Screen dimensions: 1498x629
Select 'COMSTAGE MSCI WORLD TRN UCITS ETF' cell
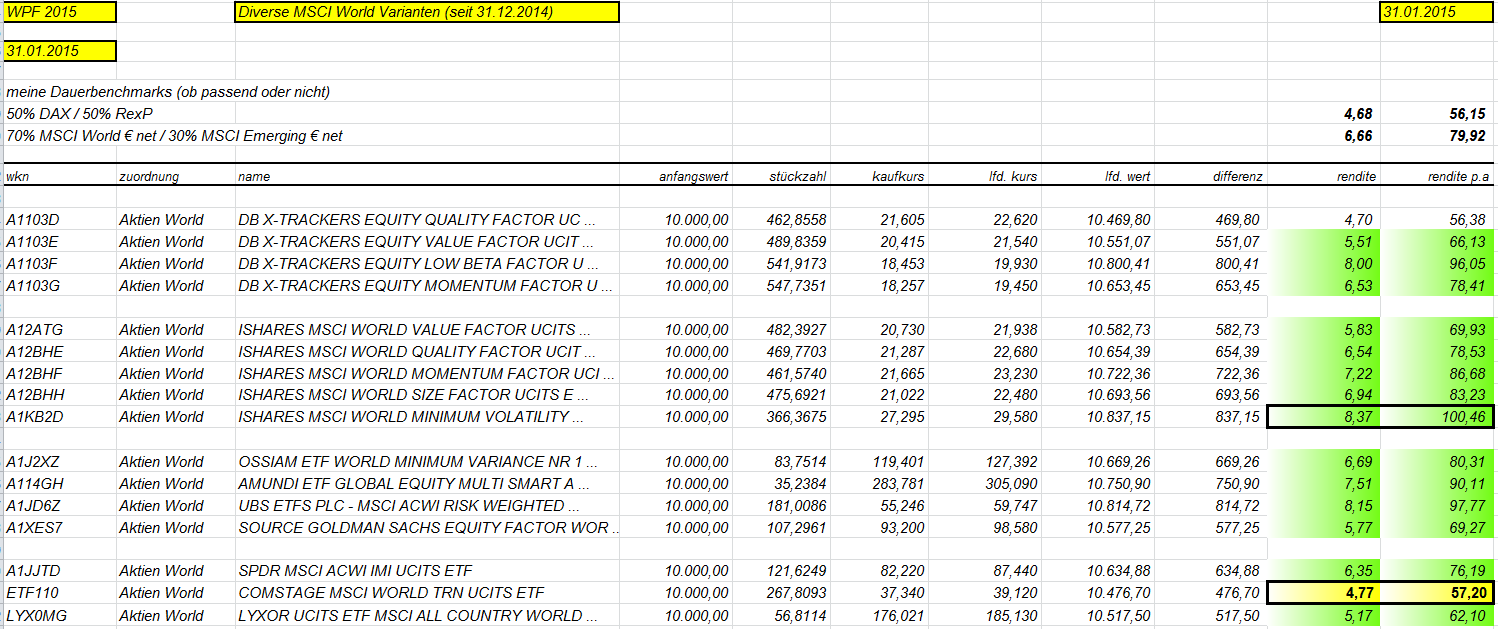tap(391, 593)
